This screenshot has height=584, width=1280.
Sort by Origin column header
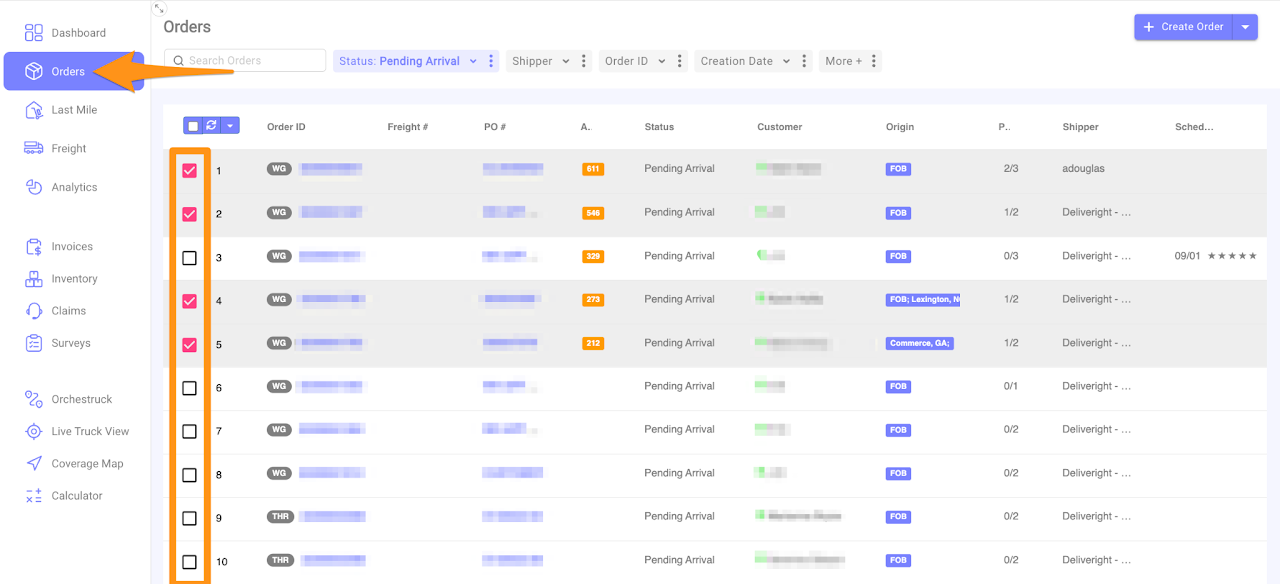900,127
